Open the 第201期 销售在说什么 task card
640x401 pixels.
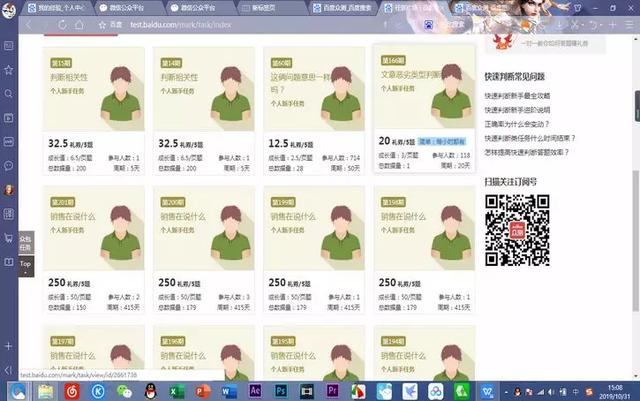[95, 230]
